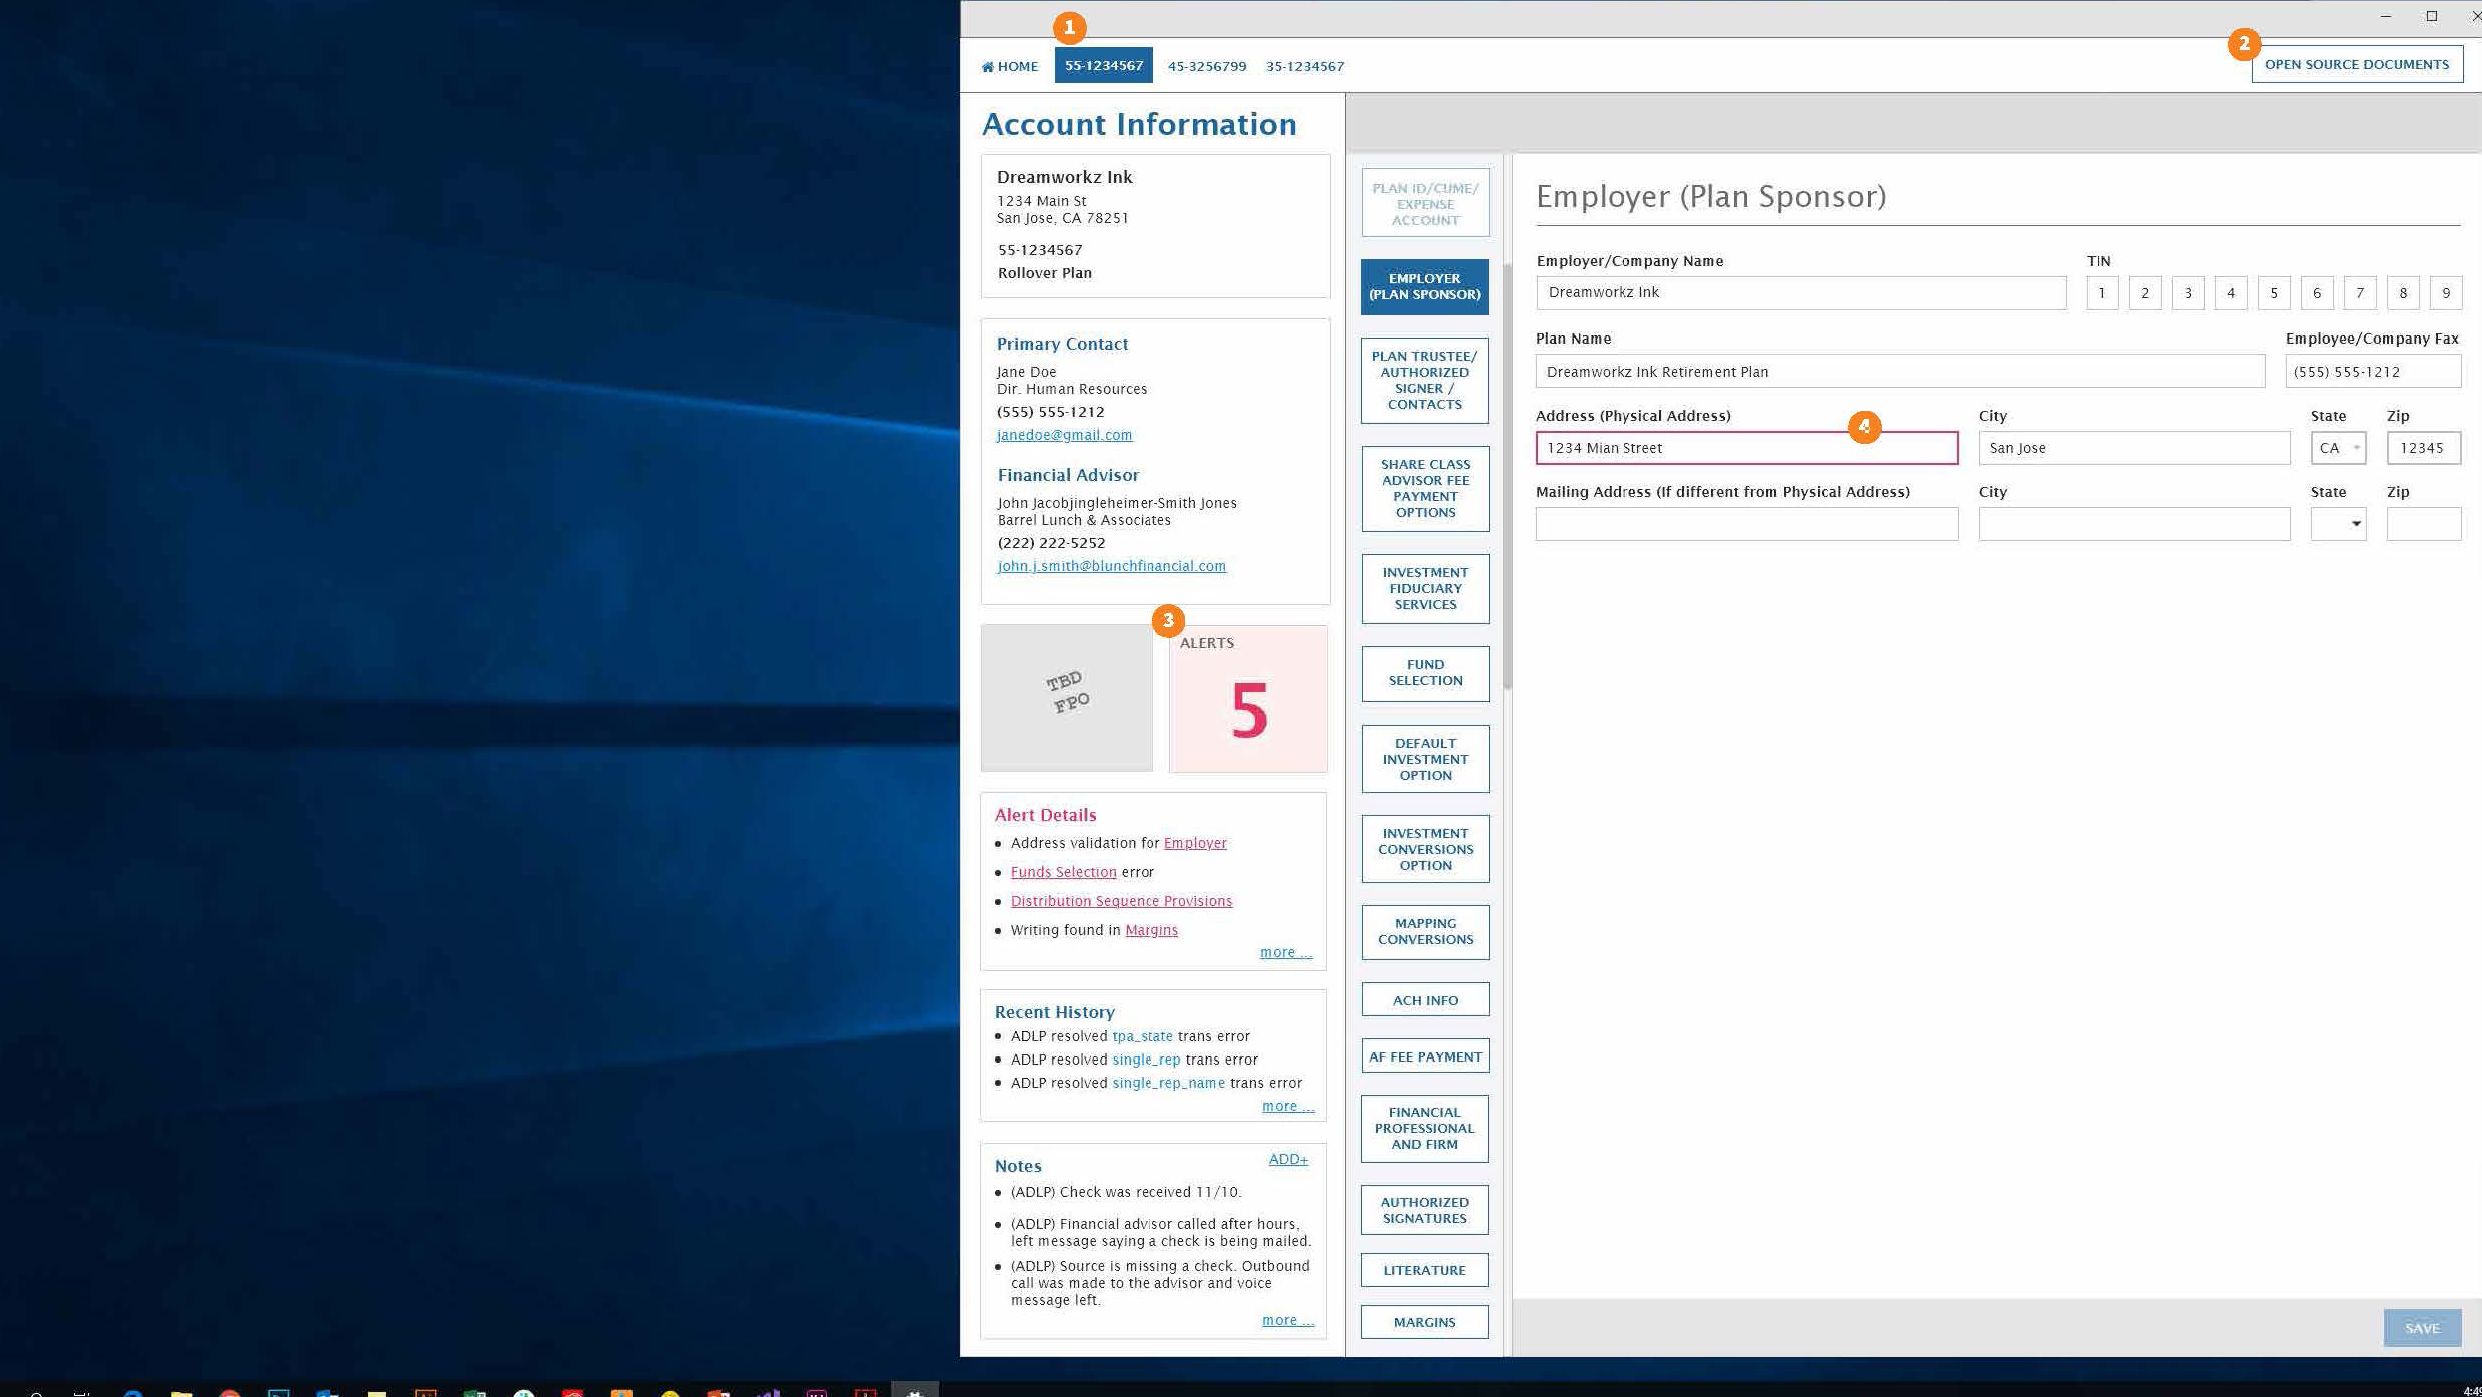Image resolution: width=2482 pixels, height=1397 pixels.
Task: Open the Employer link in Alert Details
Action: pos(1195,843)
